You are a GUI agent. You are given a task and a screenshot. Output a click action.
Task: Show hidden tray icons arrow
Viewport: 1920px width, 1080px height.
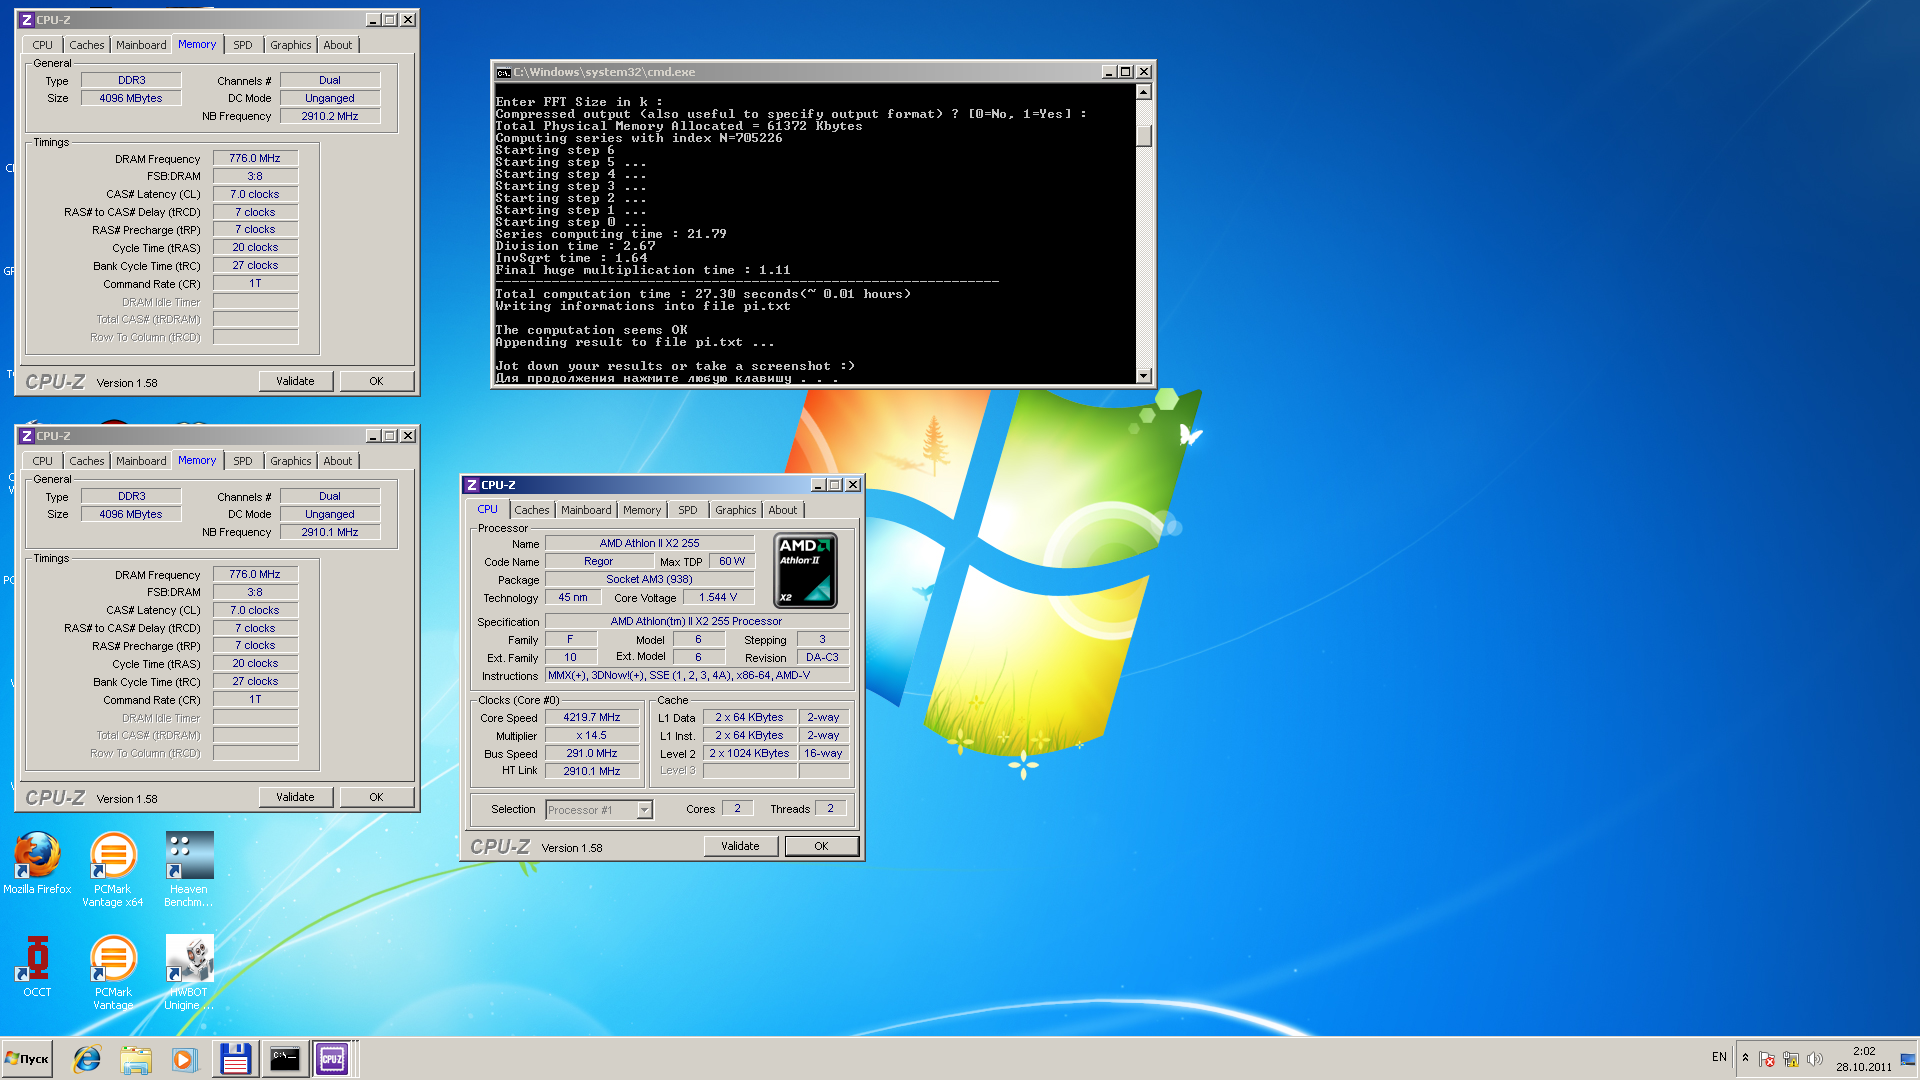[x=1746, y=1058]
